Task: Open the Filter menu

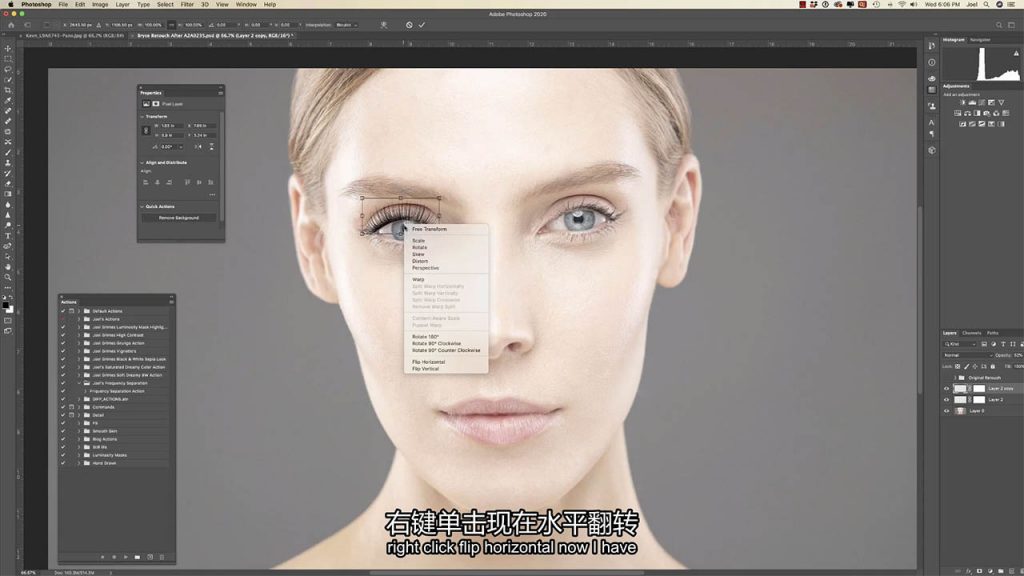Action: click(187, 5)
